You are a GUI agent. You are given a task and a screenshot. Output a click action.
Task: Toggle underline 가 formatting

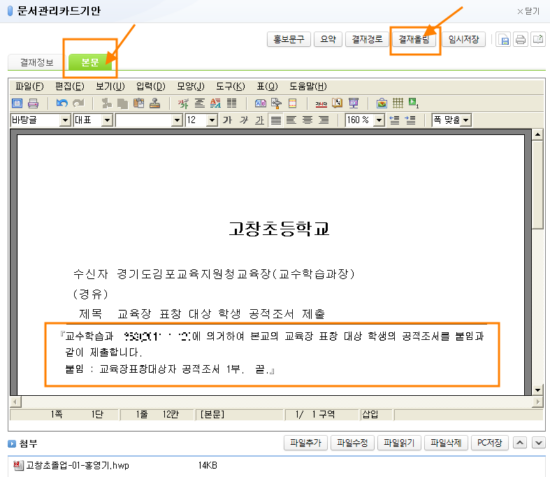click(x=260, y=120)
